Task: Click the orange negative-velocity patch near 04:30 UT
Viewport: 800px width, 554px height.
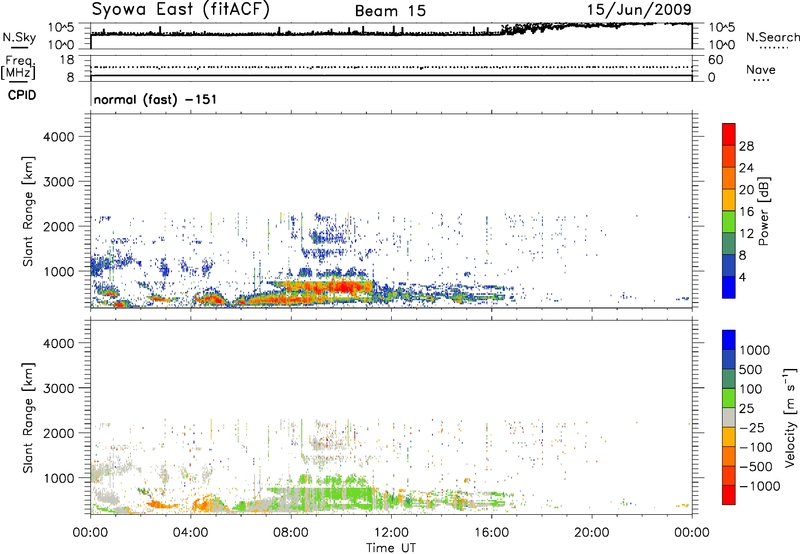Action: [206, 504]
